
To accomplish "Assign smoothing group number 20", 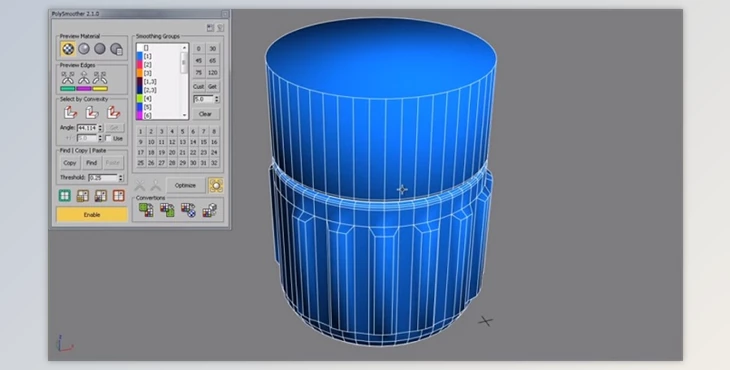I will (172, 152).
